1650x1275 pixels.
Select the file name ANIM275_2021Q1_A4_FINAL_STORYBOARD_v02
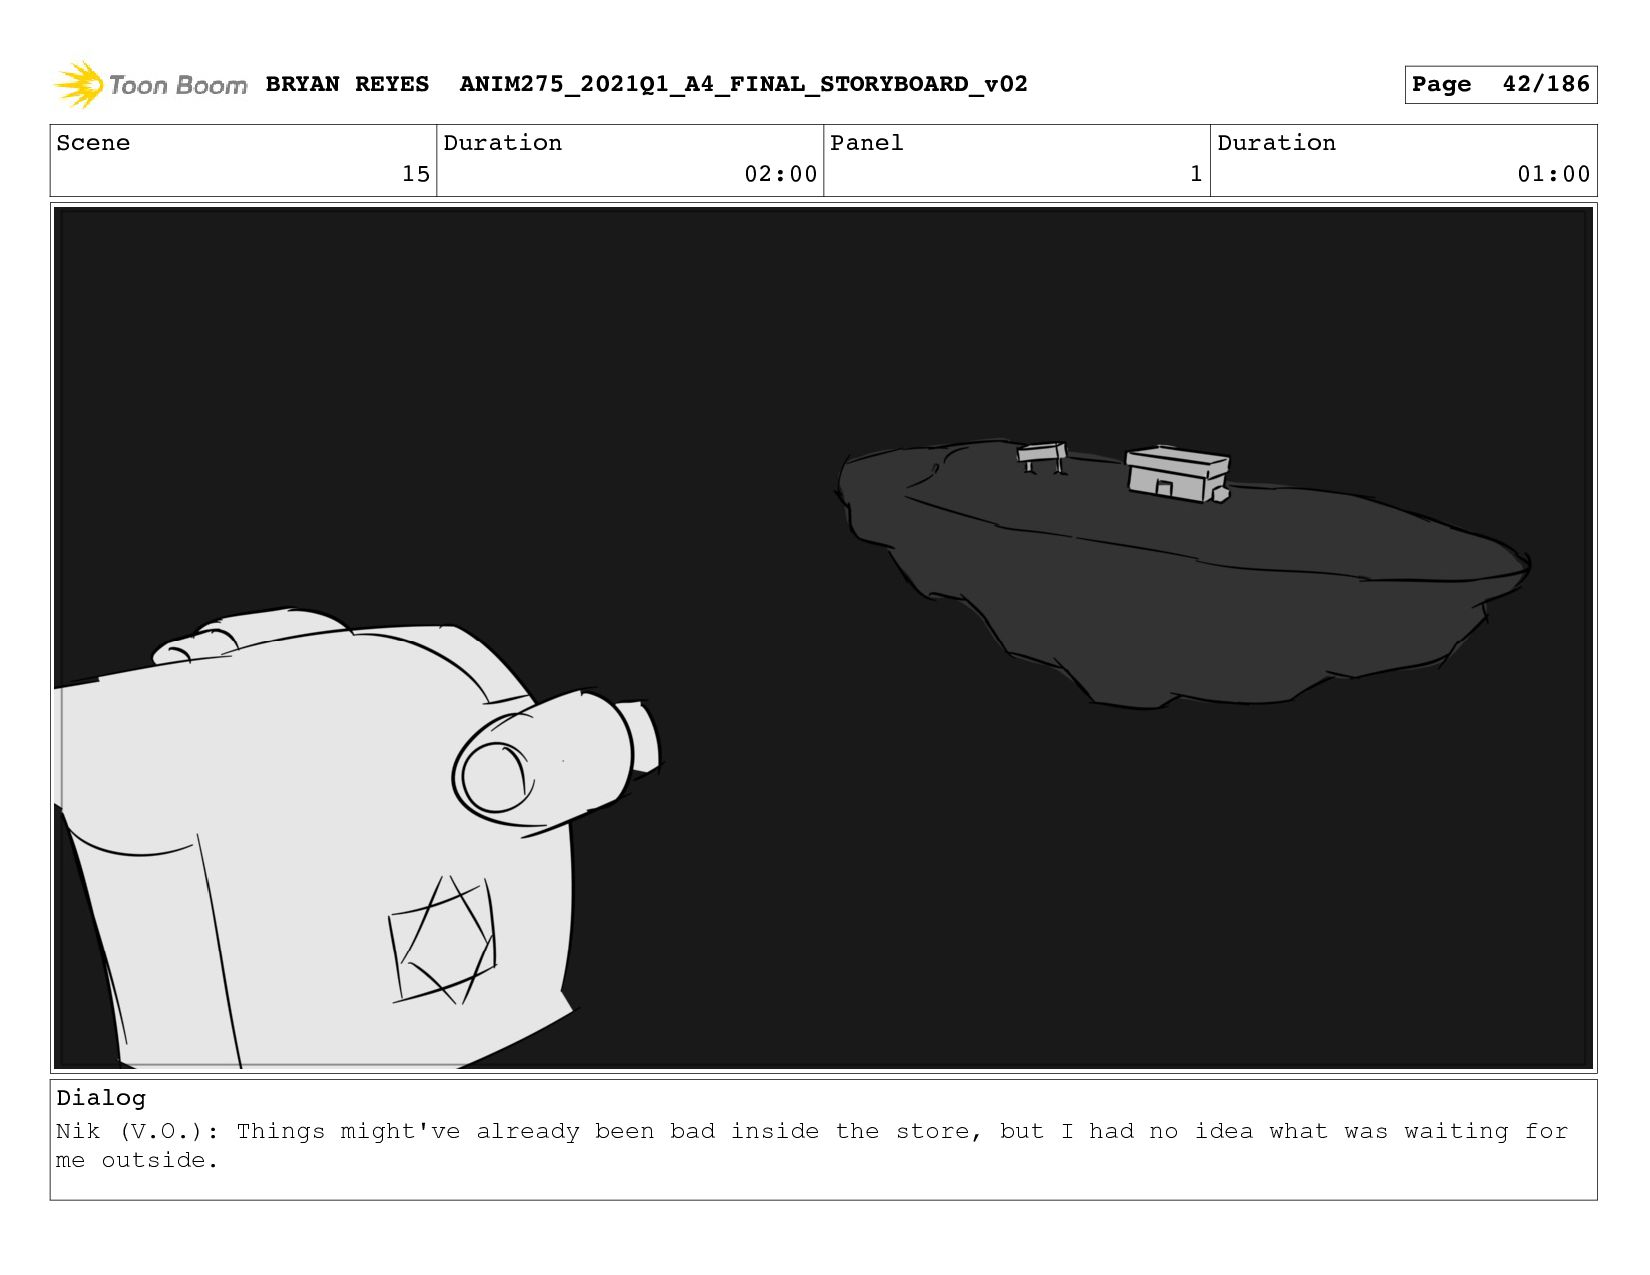coord(743,84)
